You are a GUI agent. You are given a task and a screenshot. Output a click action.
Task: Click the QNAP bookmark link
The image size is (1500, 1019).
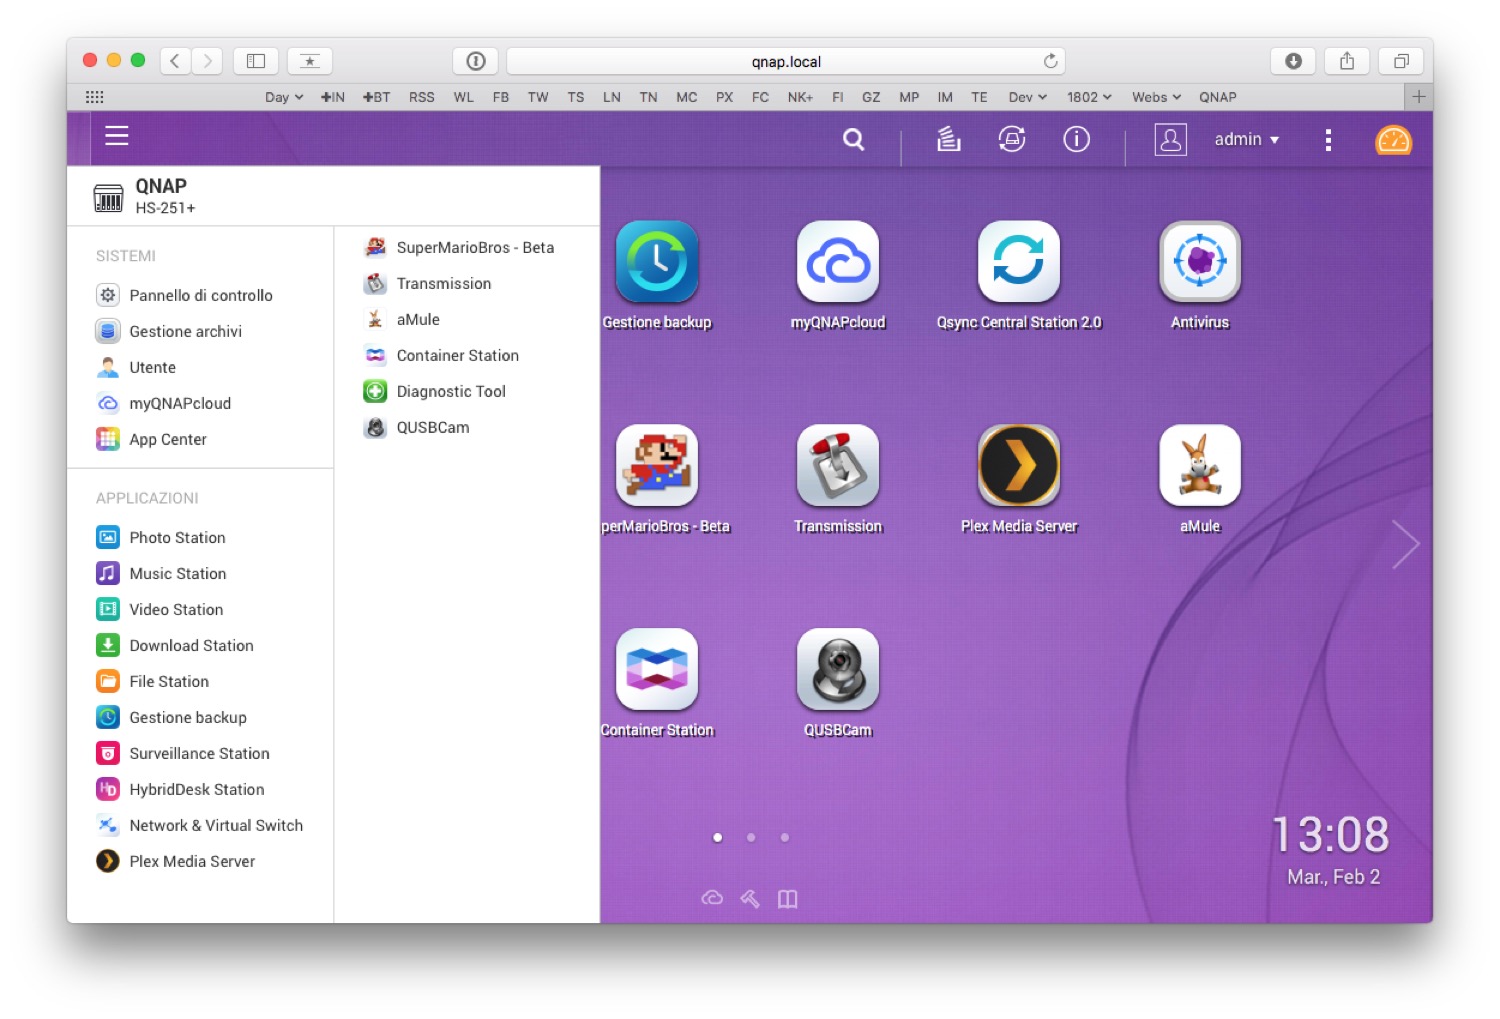point(1218,97)
